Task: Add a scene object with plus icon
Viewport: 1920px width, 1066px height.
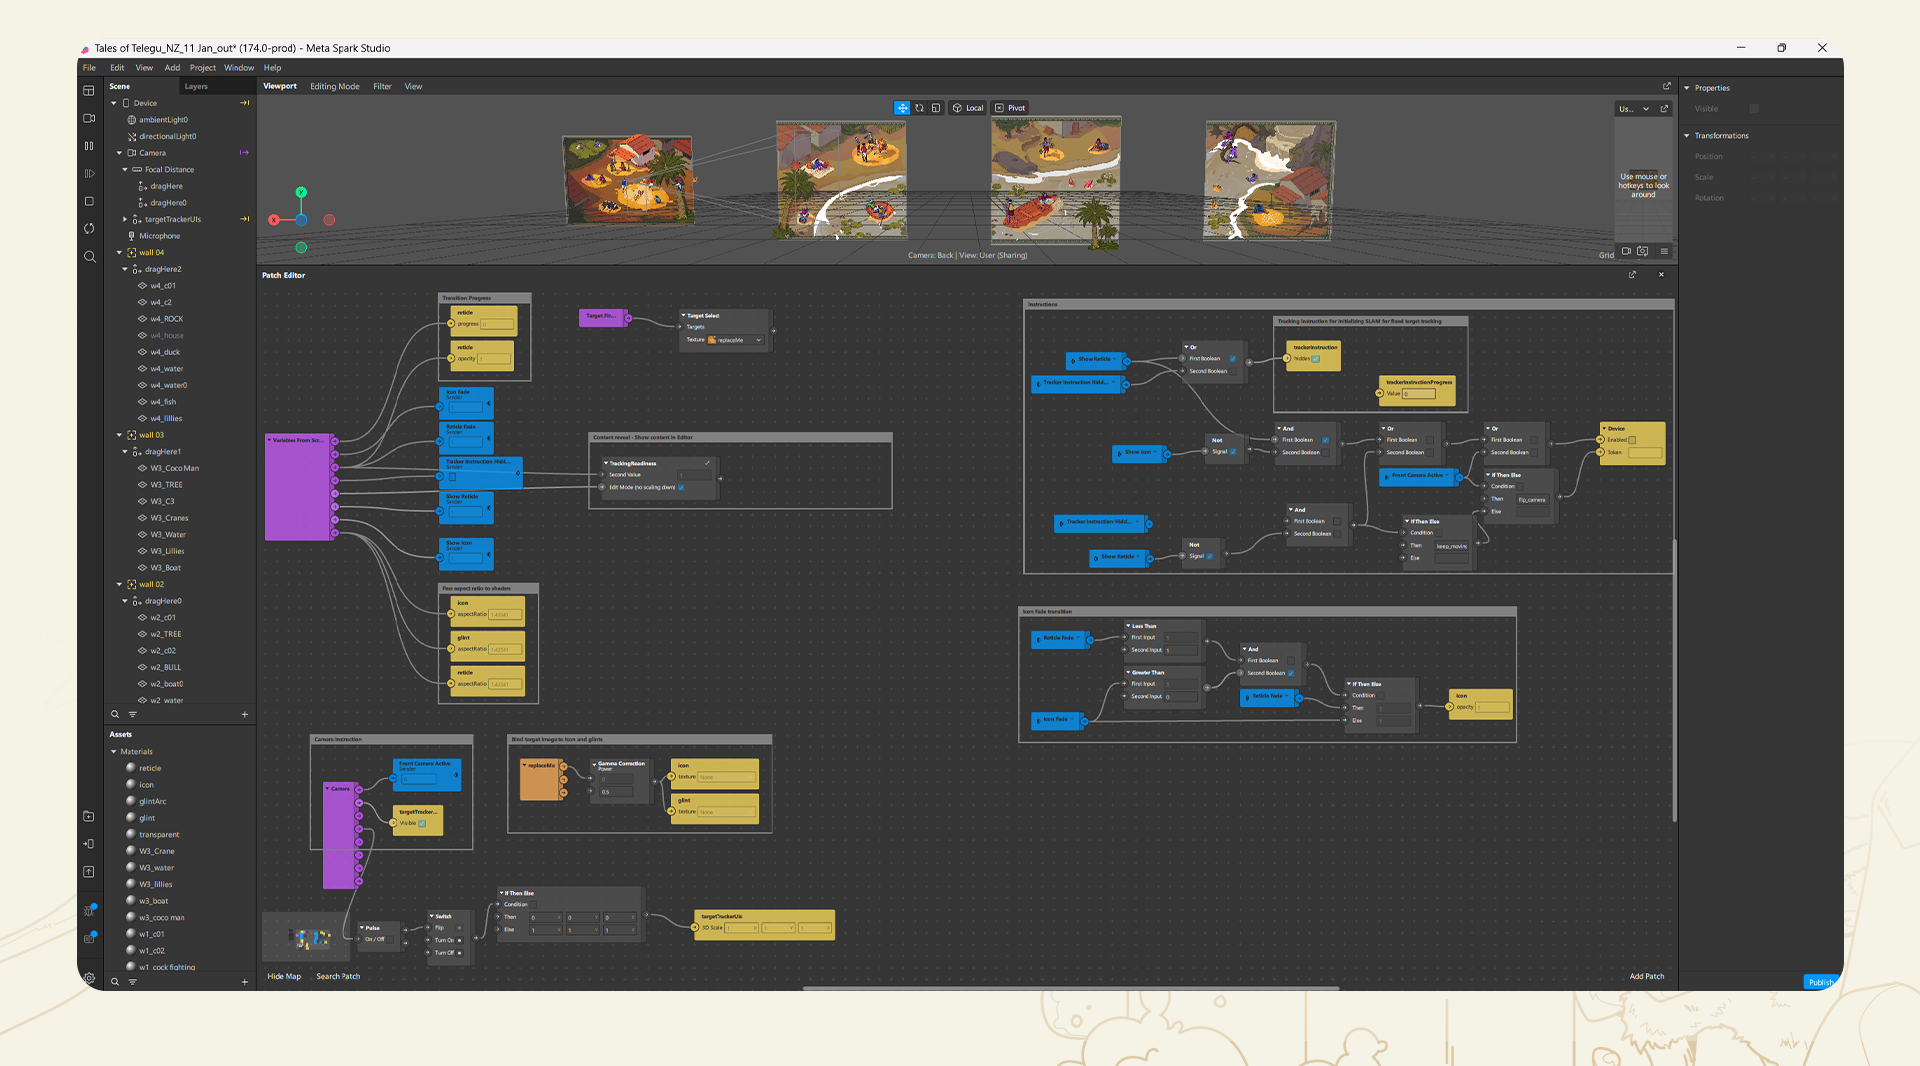Action: (244, 714)
